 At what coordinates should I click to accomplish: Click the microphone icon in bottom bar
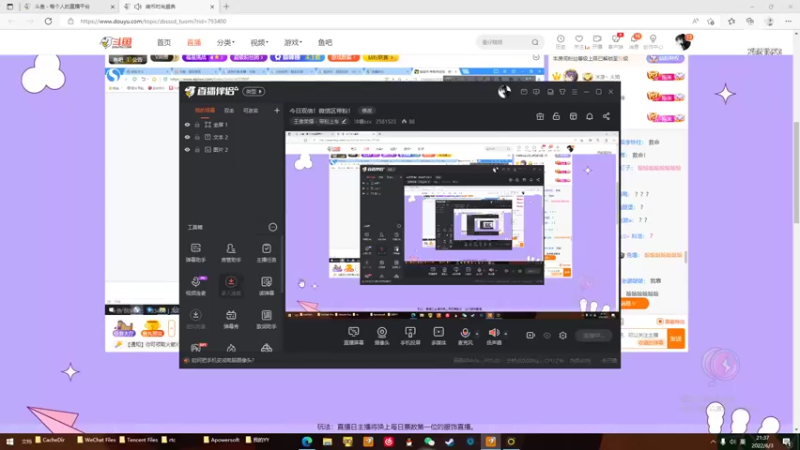[x=465, y=333]
